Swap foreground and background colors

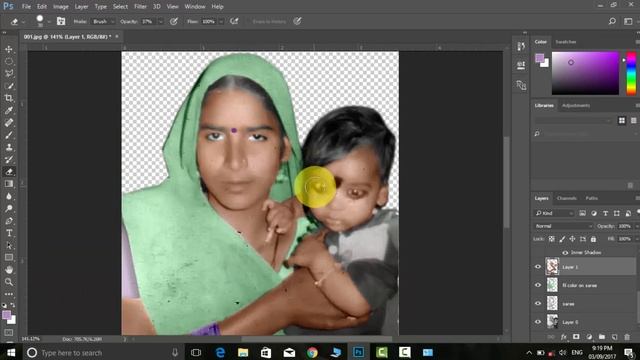coord(13,305)
